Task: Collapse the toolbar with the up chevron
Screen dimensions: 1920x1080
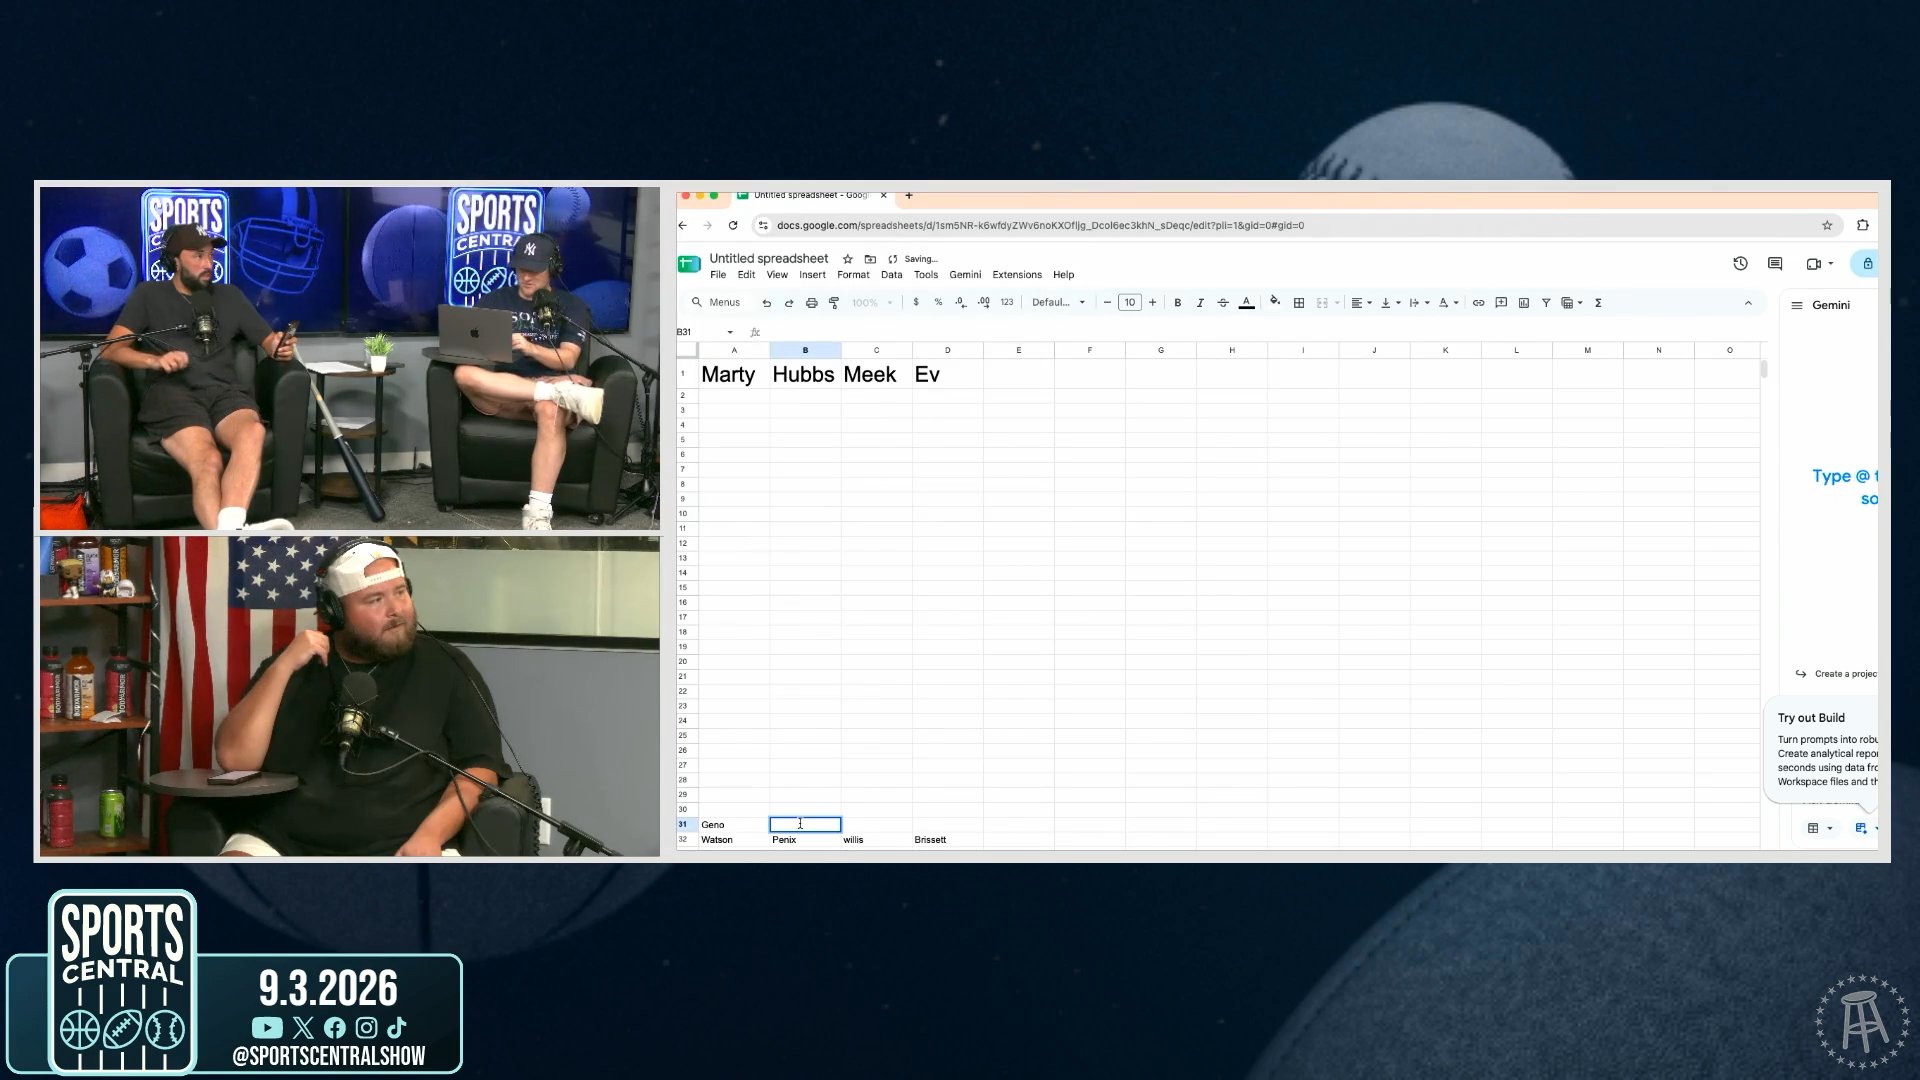Action: pos(1748,303)
